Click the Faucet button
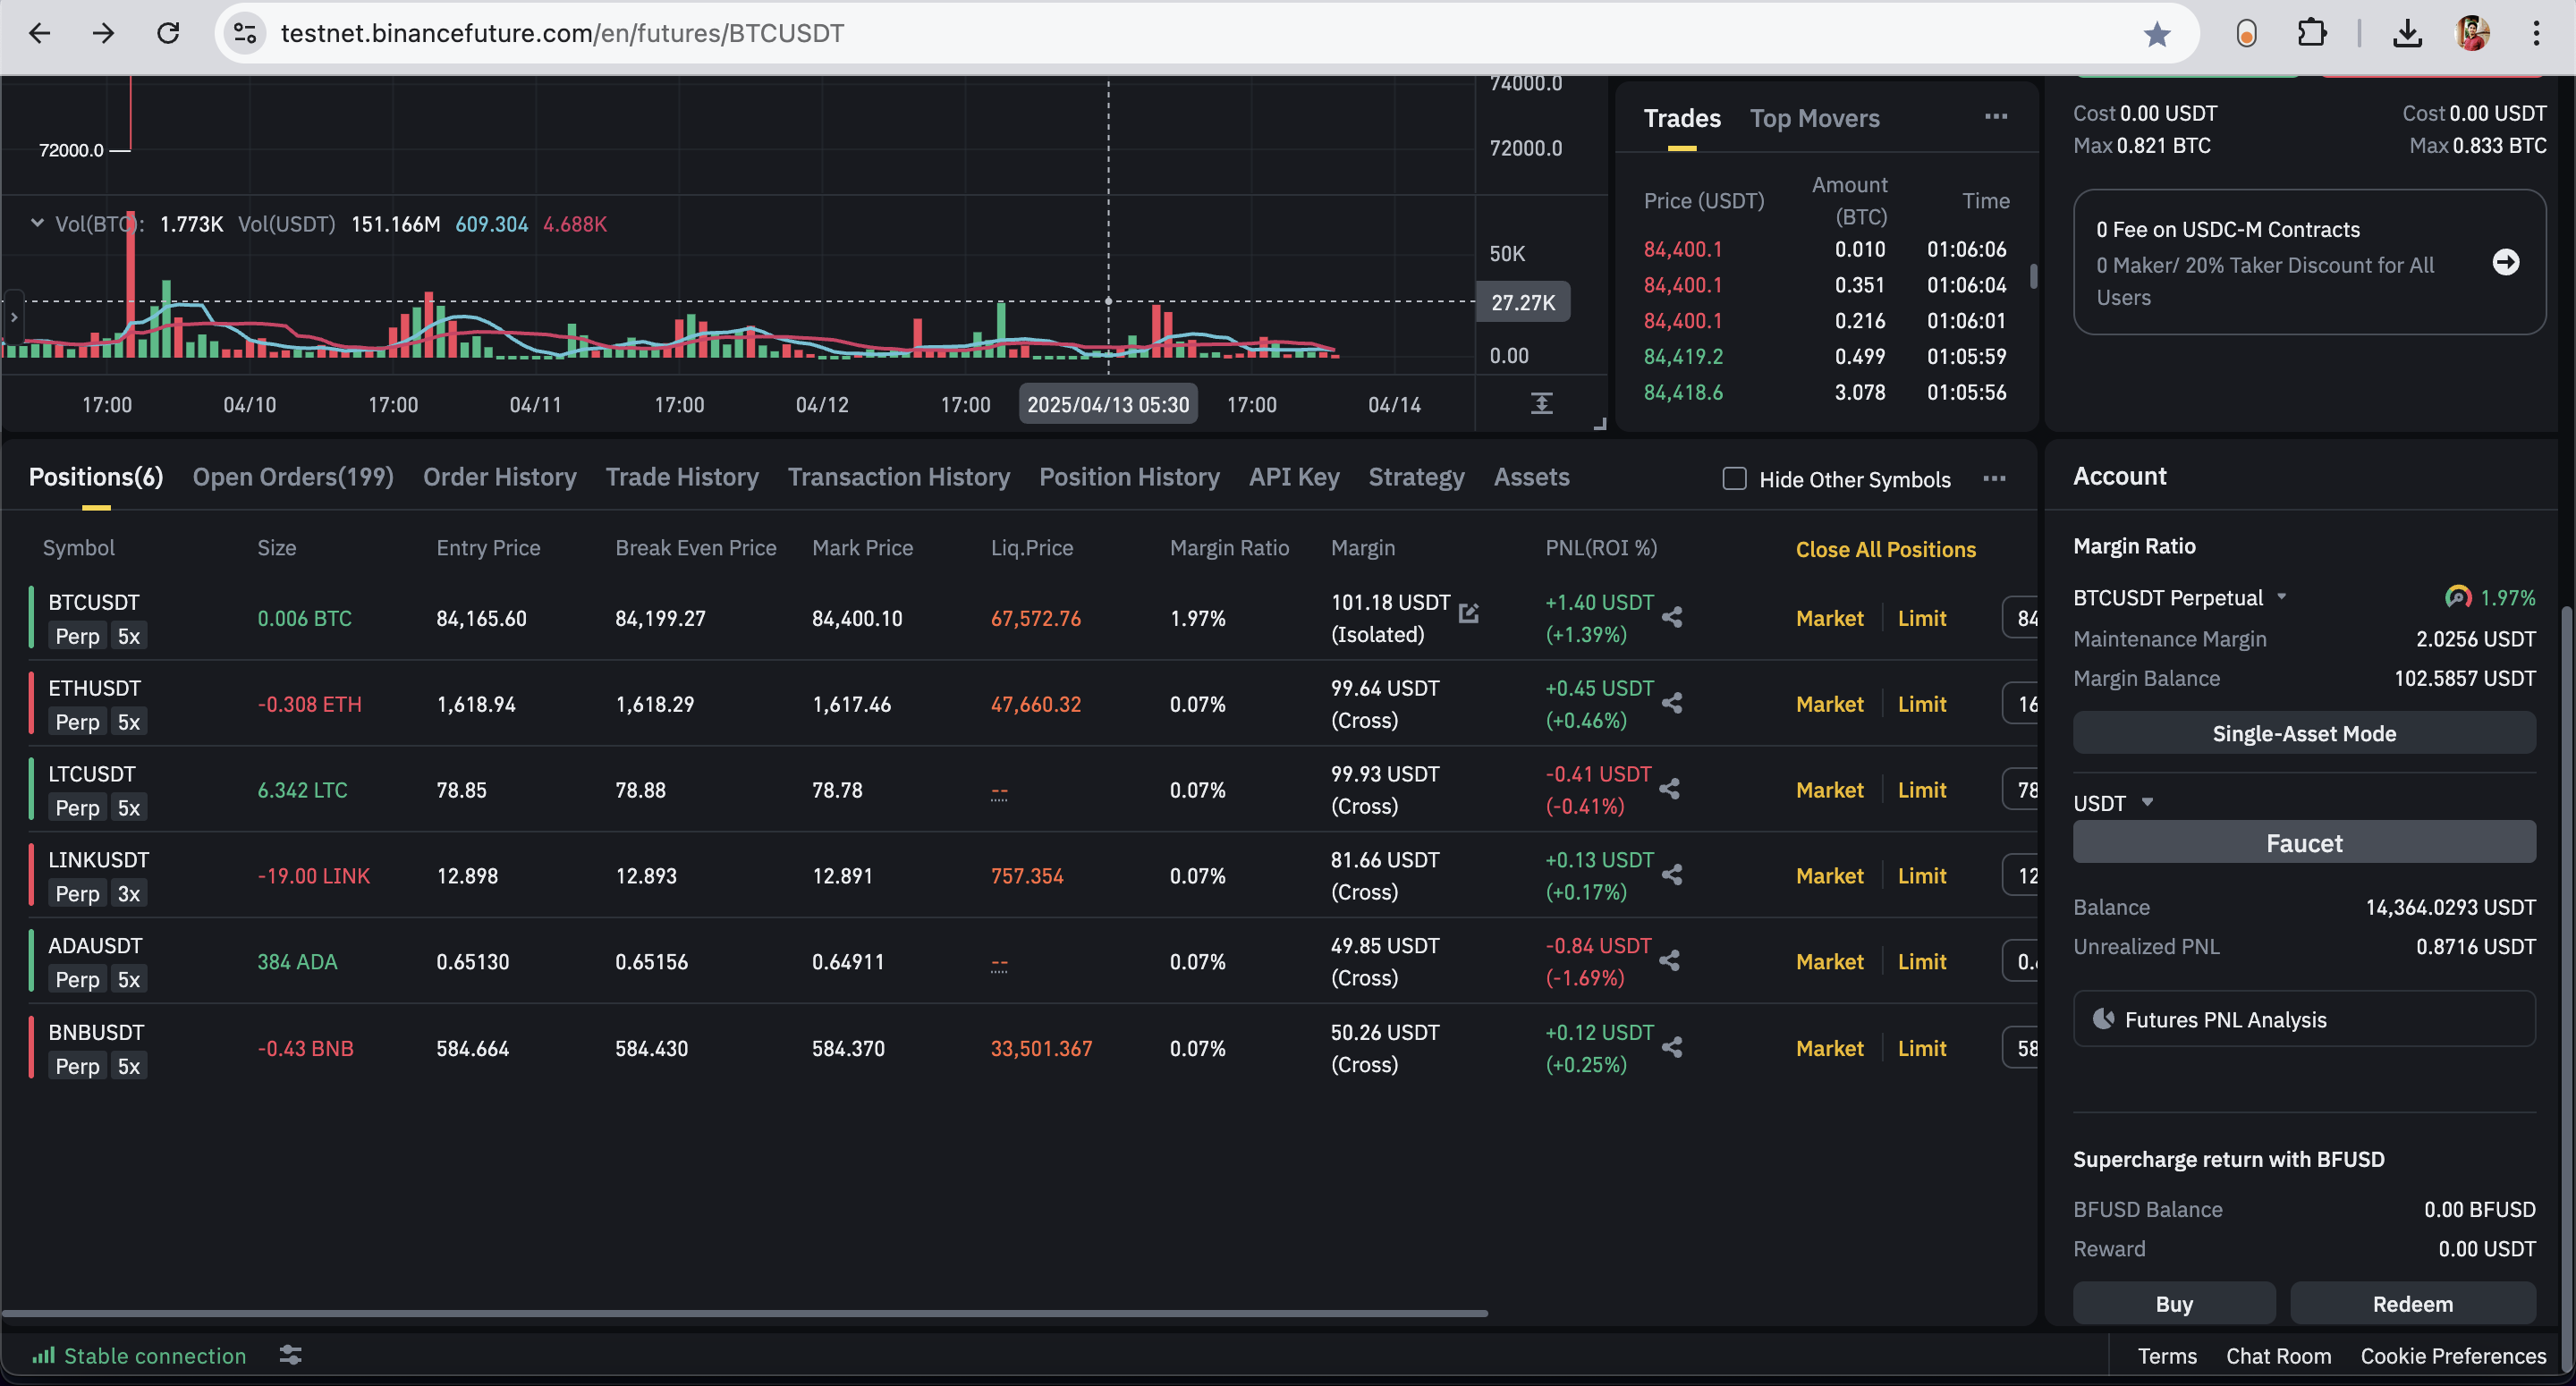The width and height of the screenshot is (2576, 1386). point(2303,842)
